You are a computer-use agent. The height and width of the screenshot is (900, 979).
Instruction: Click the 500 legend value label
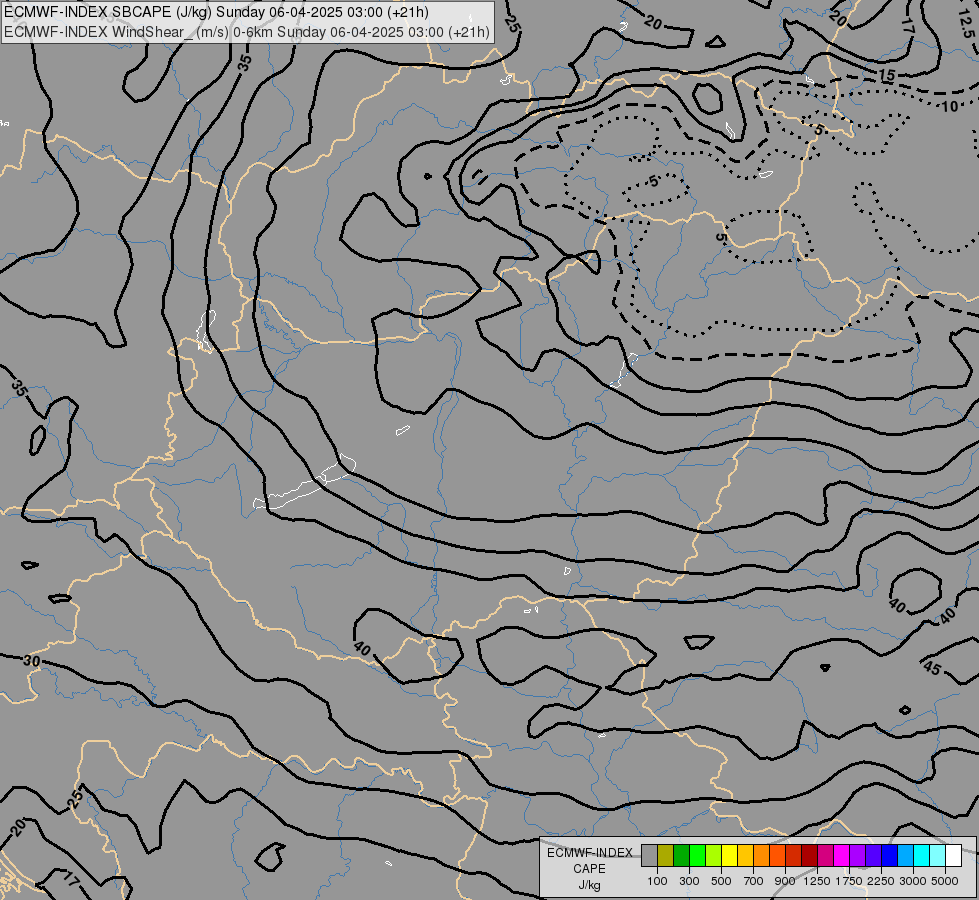[721, 881]
